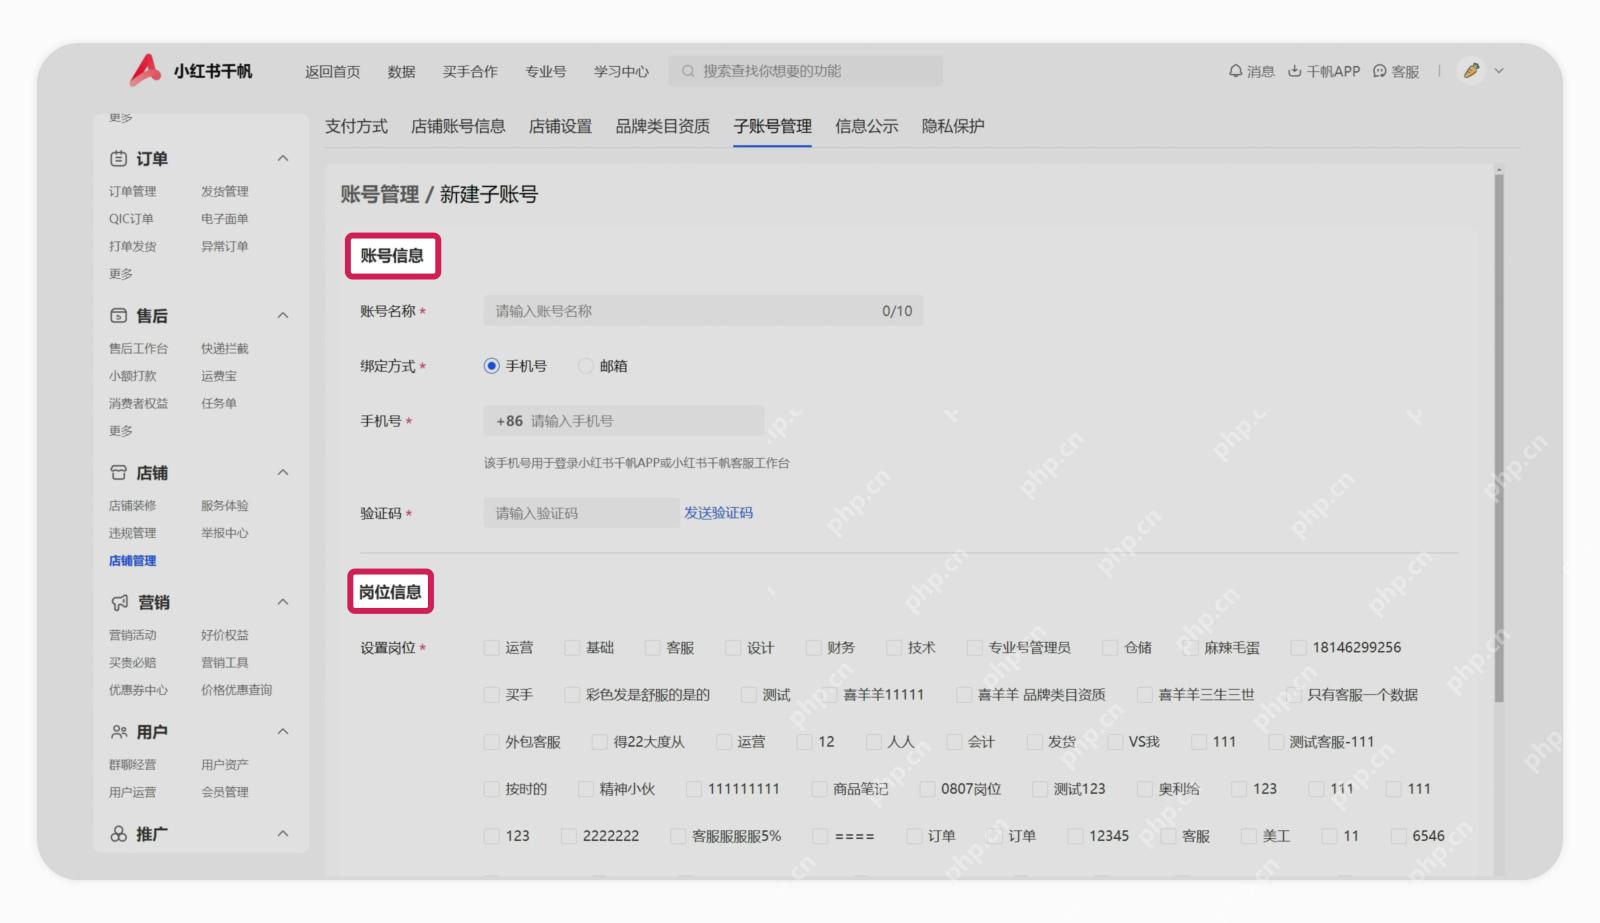Viewport: 1600px width, 923px height.
Task: Collapse the 用户 sidebar section chevron
Action: [x=283, y=732]
